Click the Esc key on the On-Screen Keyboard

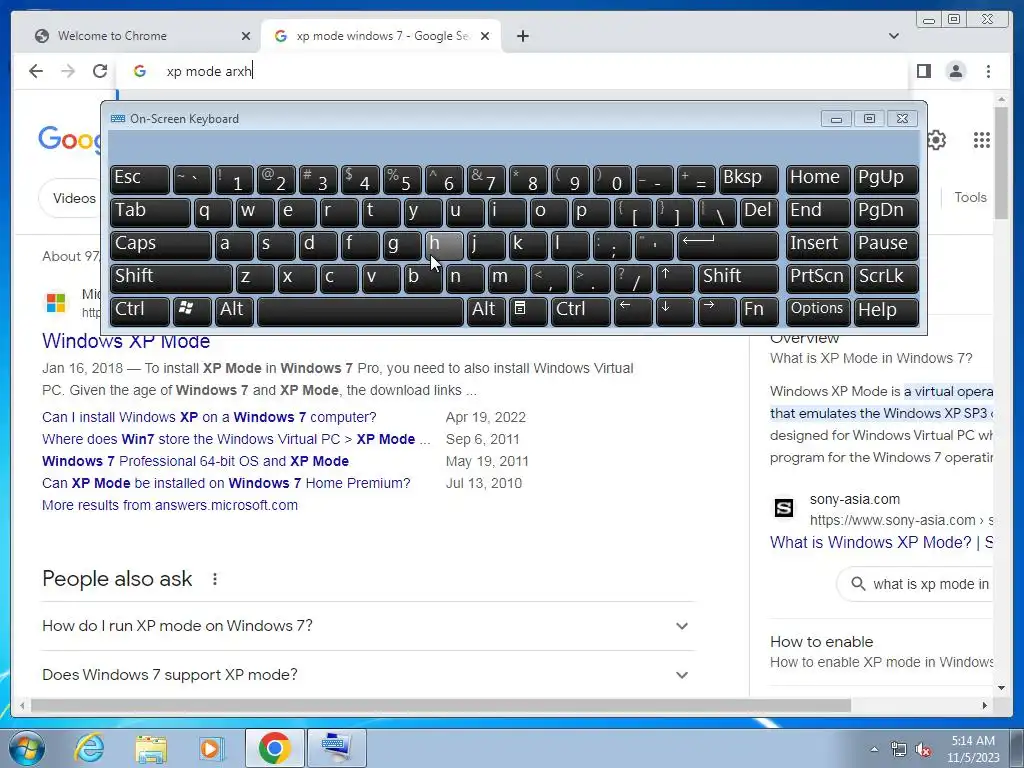[140, 179]
